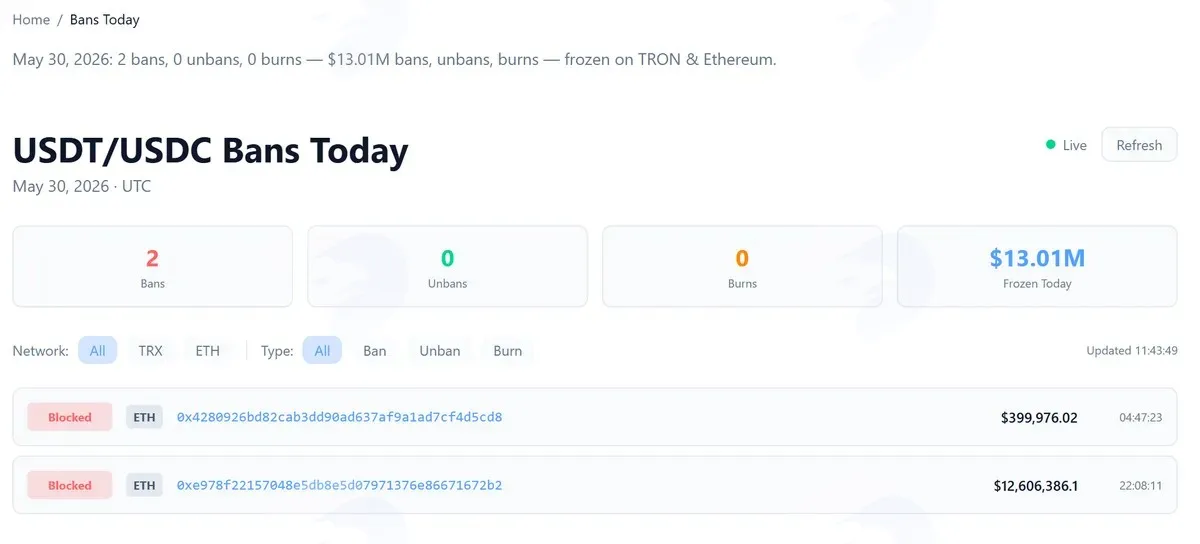The image size is (1200, 544).
Task: Open address 0xe978f2215704 link
Action: (339, 485)
